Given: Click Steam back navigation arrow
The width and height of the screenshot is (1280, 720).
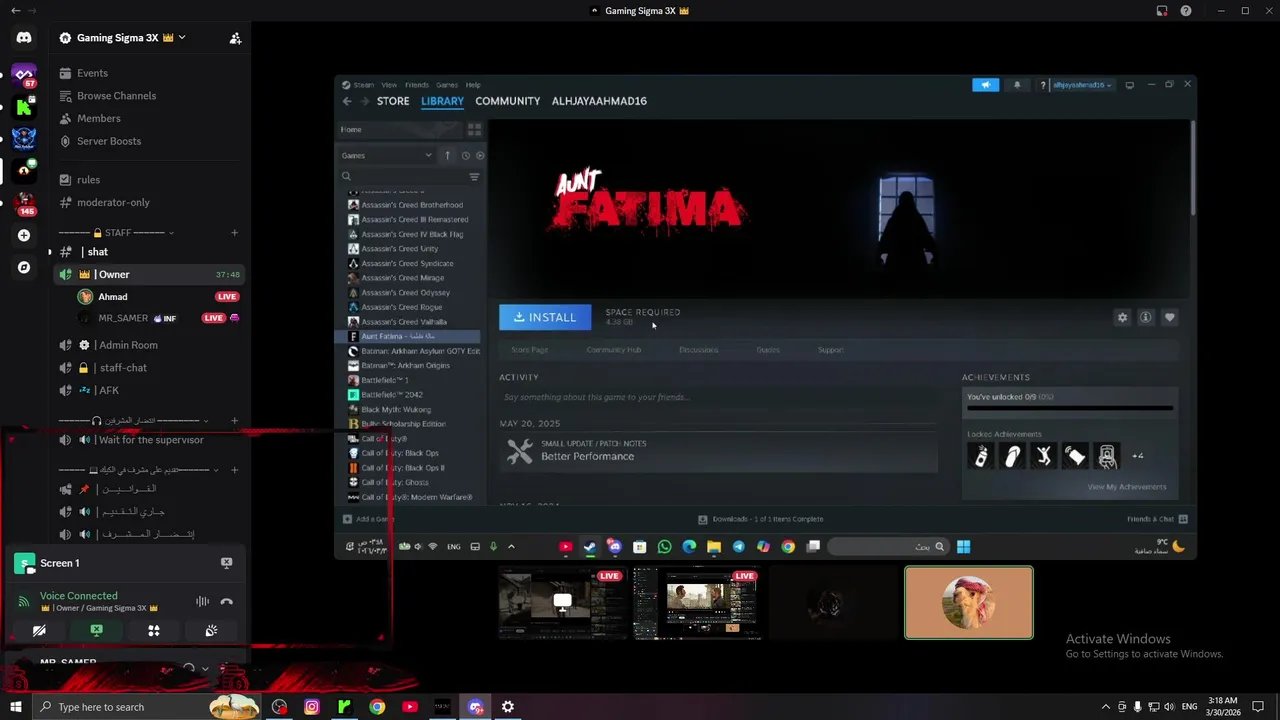Looking at the screenshot, I should 347,101.
